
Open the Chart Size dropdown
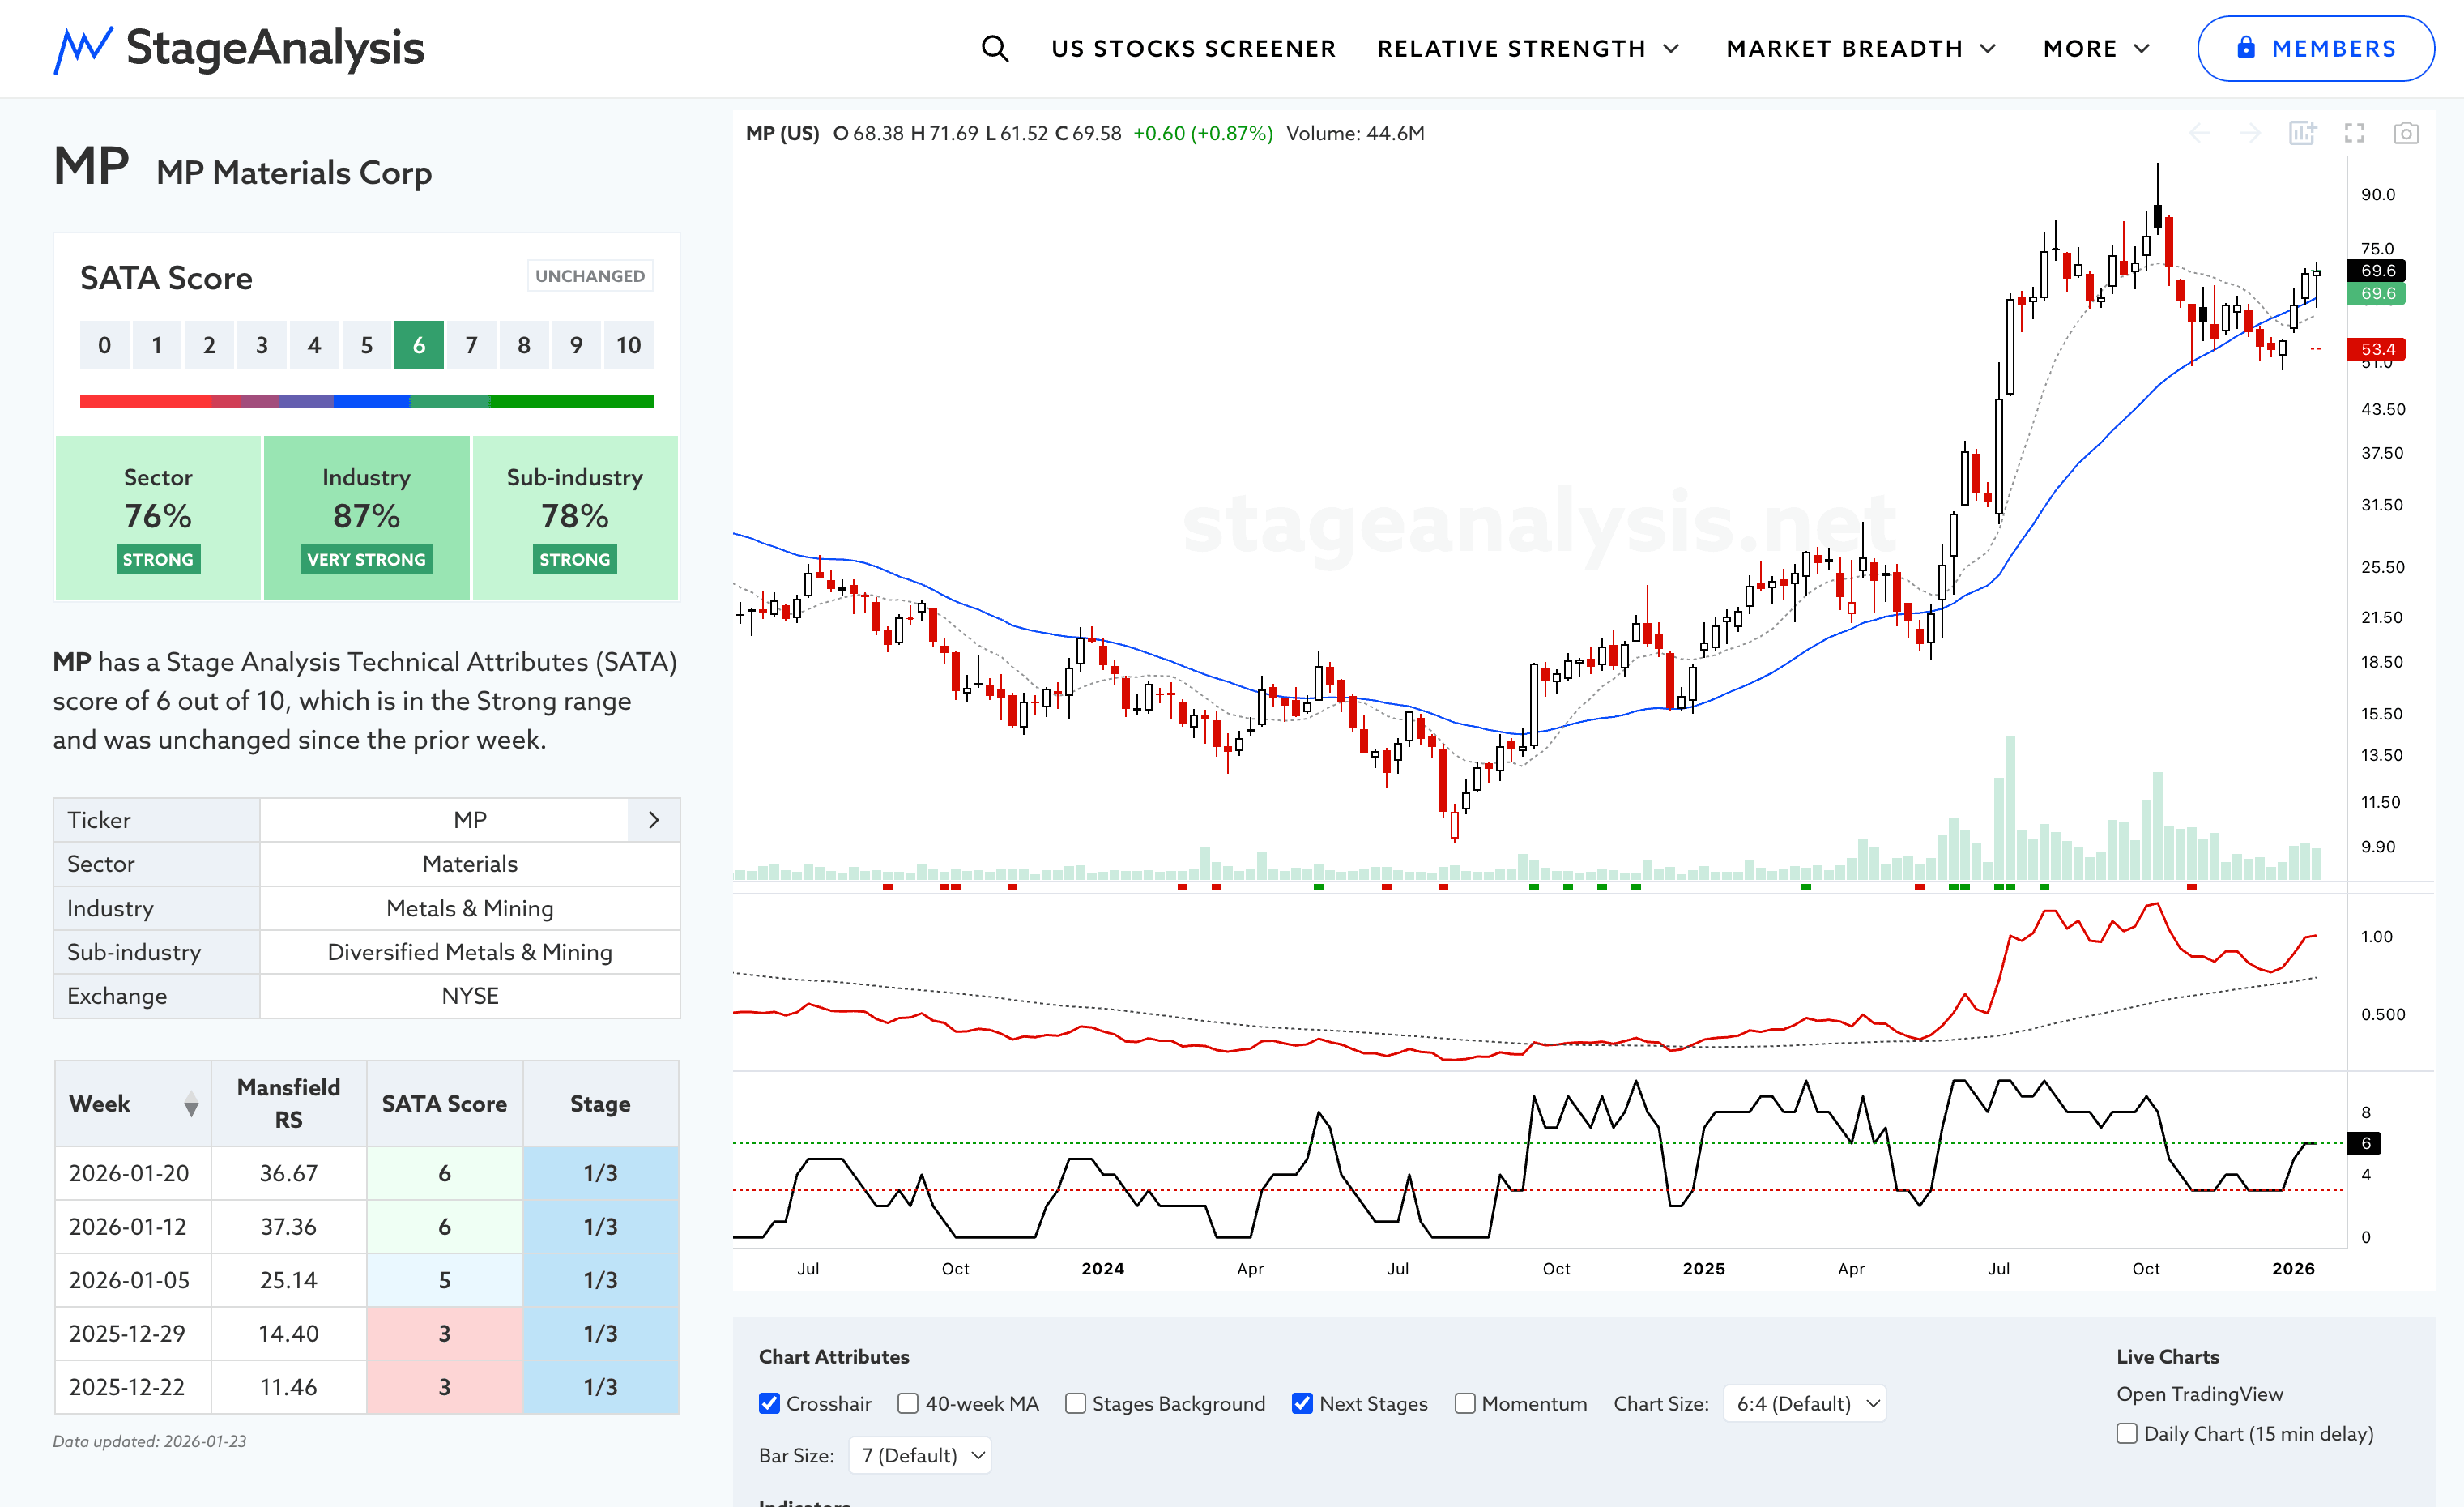[x=1805, y=1403]
